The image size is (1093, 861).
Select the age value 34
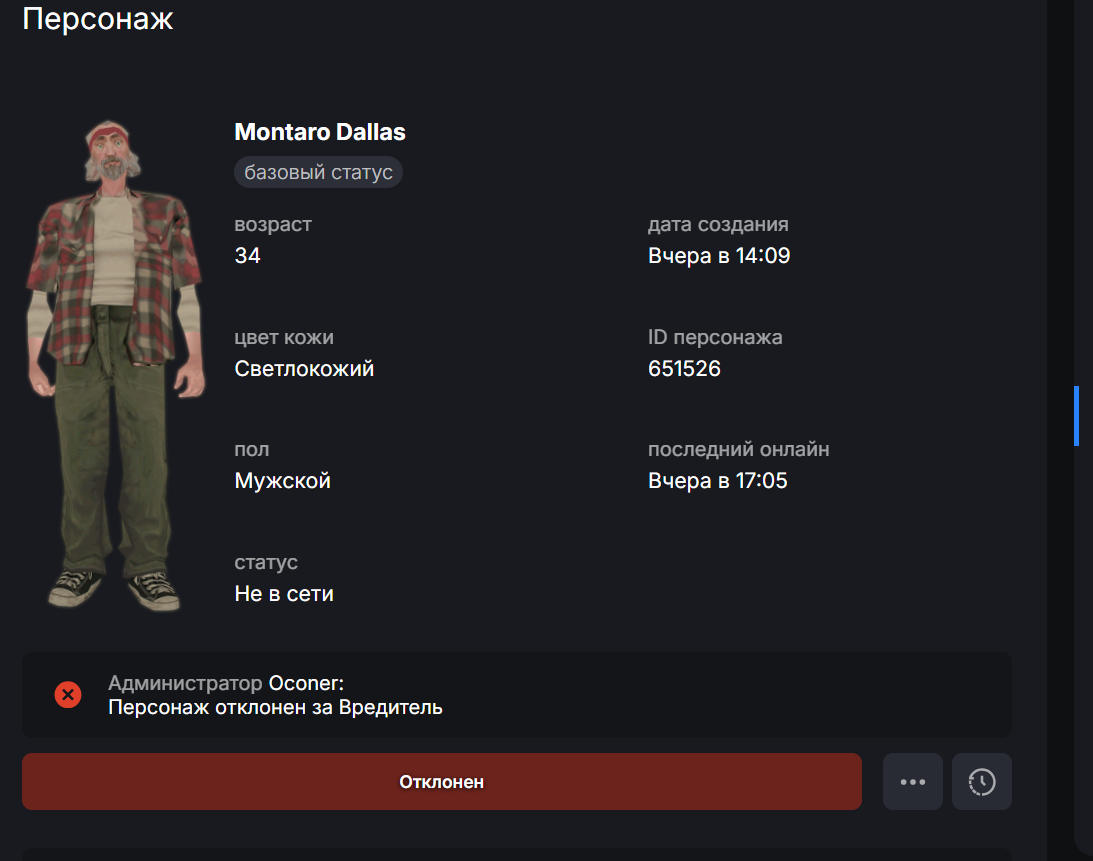pos(247,256)
